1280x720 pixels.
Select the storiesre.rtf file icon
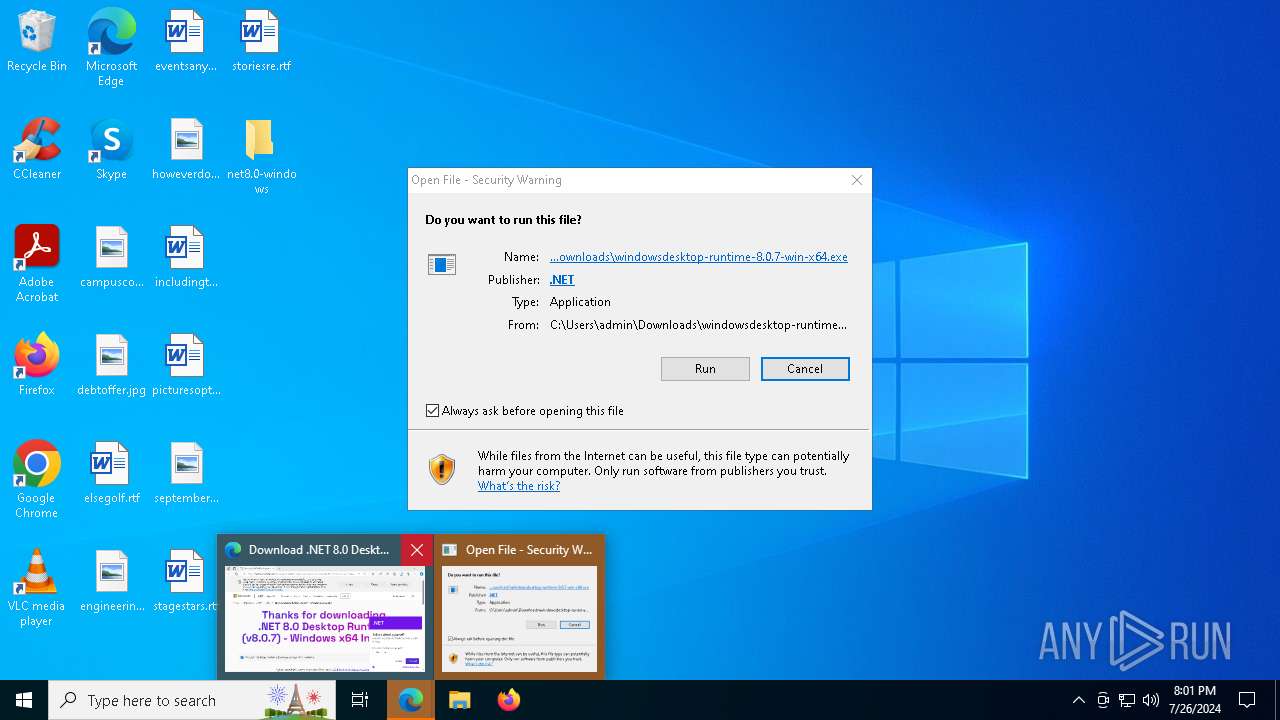pyautogui.click(x=261, y=42)
